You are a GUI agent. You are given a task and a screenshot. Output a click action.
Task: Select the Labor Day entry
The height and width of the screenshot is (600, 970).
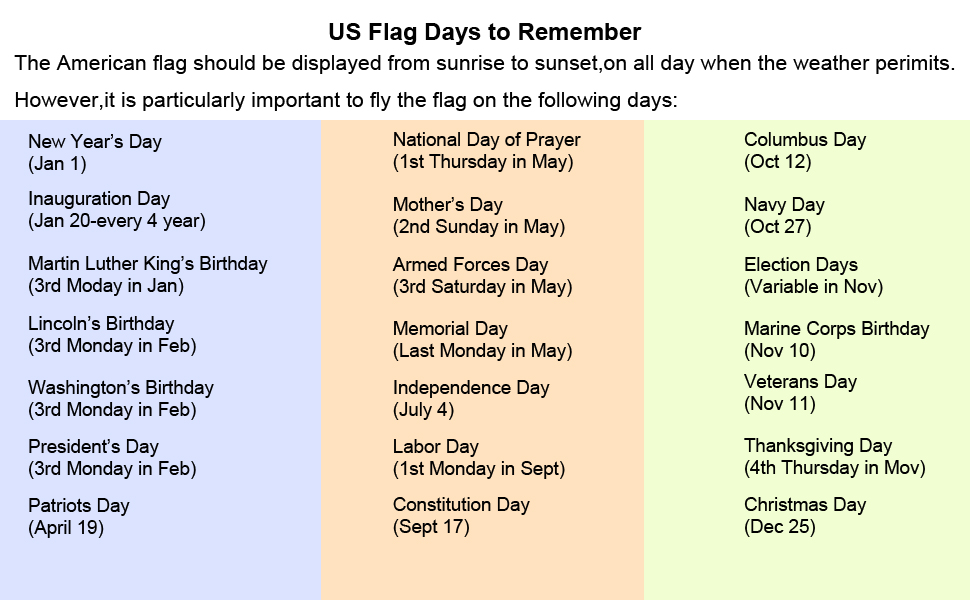[x=435, y=447]
